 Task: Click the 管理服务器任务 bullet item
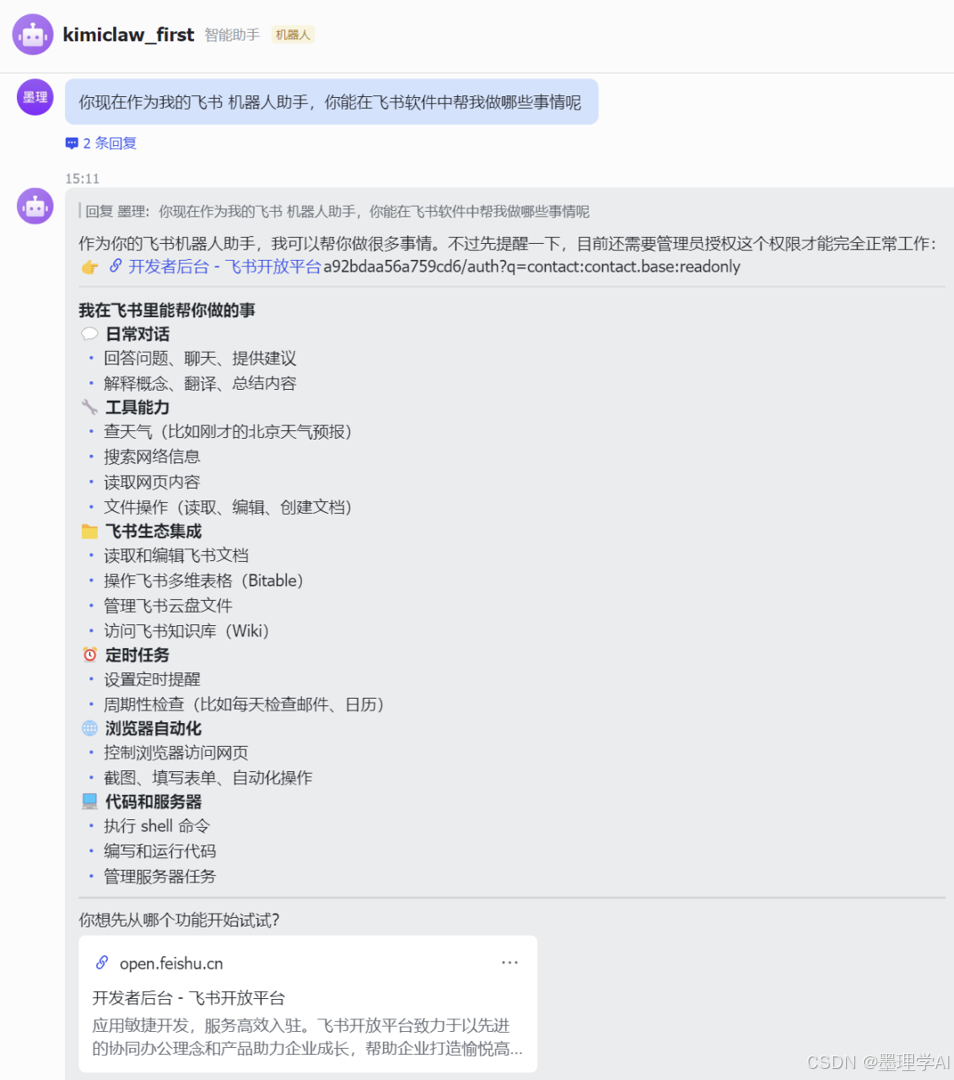pos(160,876)
